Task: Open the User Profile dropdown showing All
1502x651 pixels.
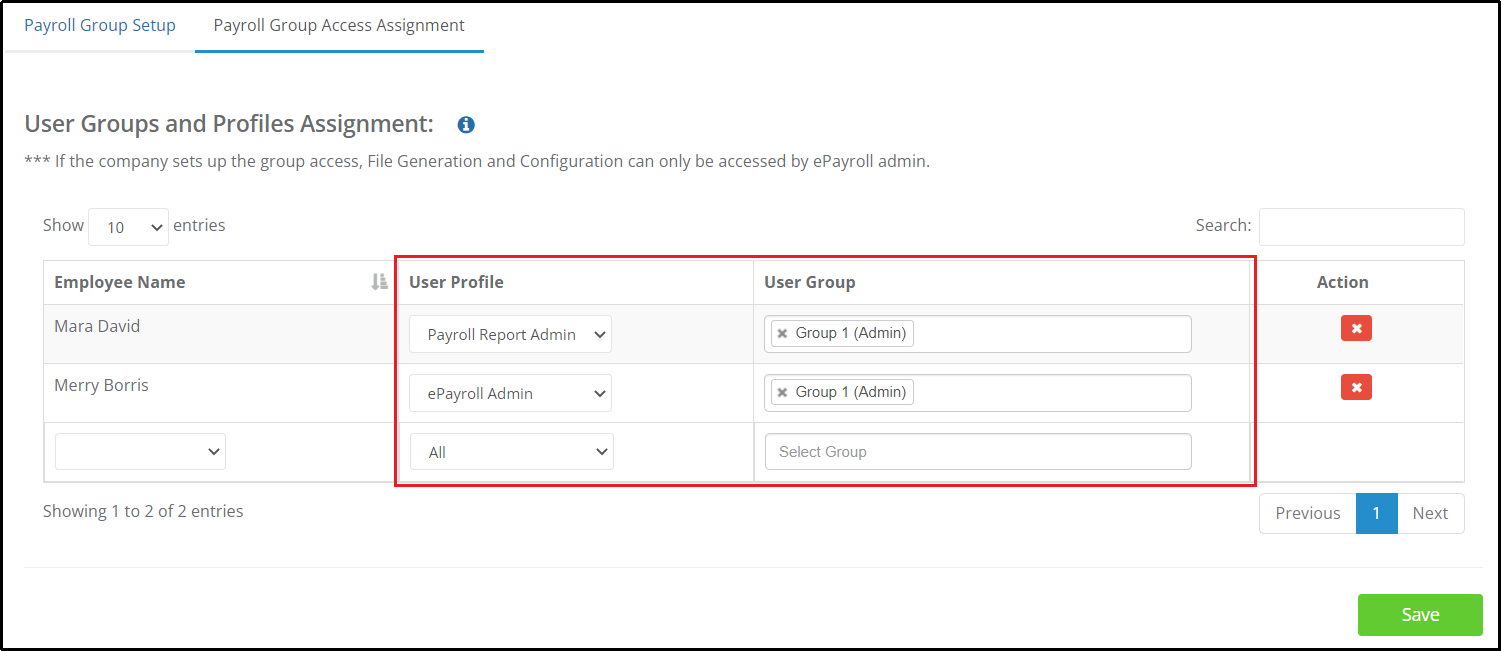Action: pos(512,452)
